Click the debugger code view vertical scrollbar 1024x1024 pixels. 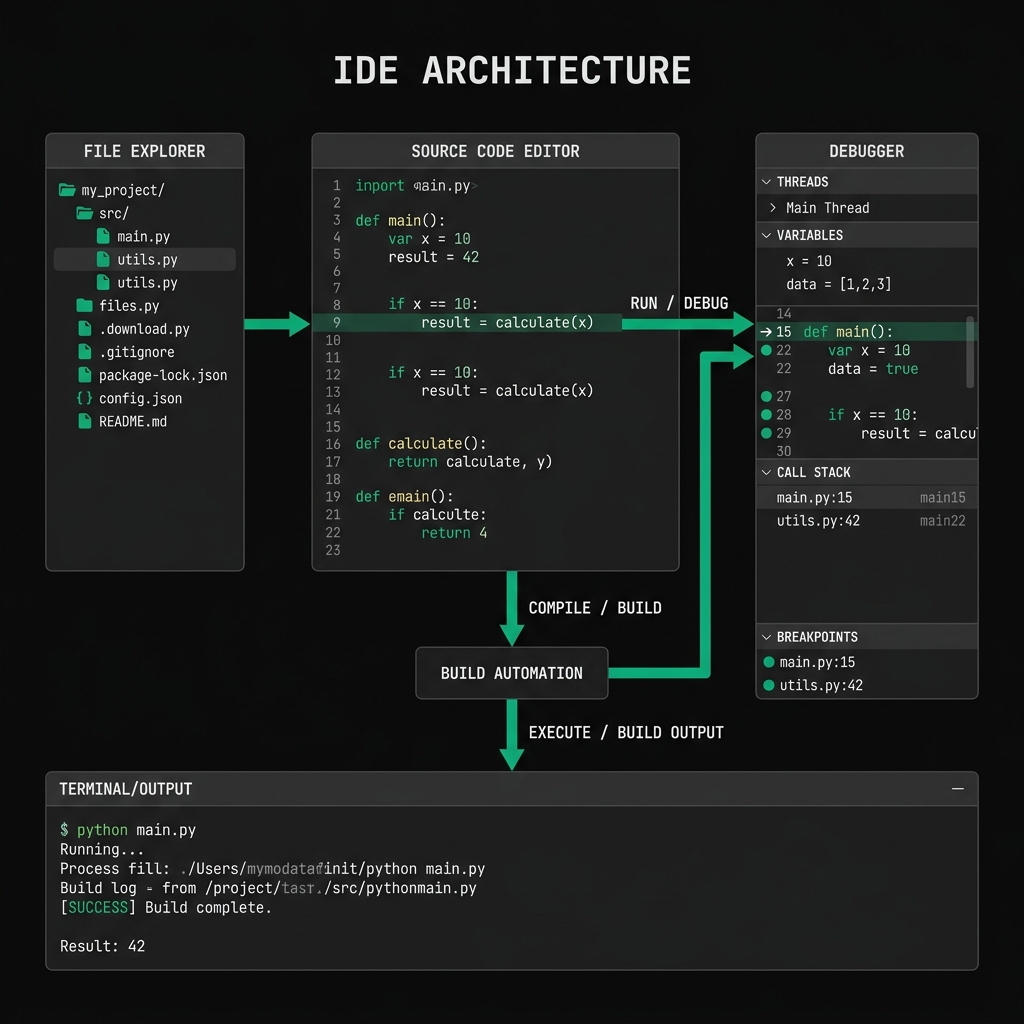pyautogui.click(x=970, y=352)
